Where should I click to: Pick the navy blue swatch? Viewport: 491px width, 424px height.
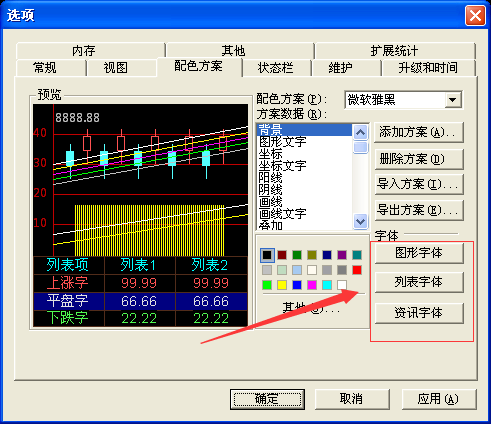[x=327, y=255]
